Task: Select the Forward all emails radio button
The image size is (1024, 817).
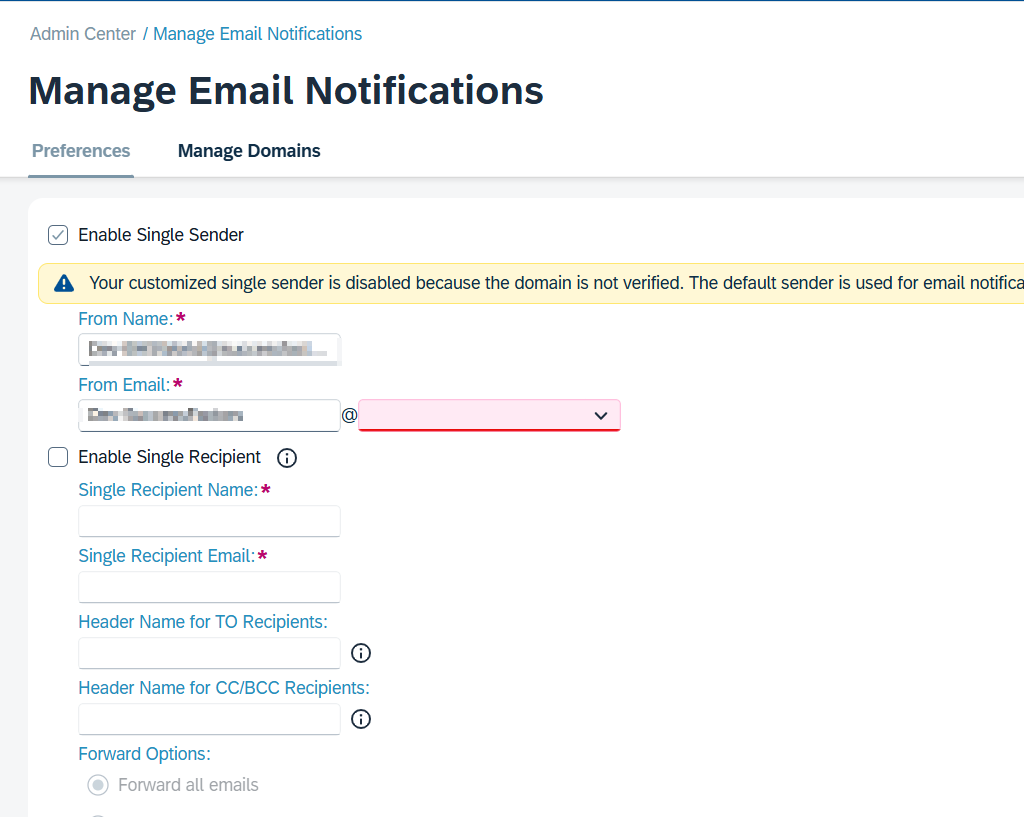Action: (x=98, y=785)
